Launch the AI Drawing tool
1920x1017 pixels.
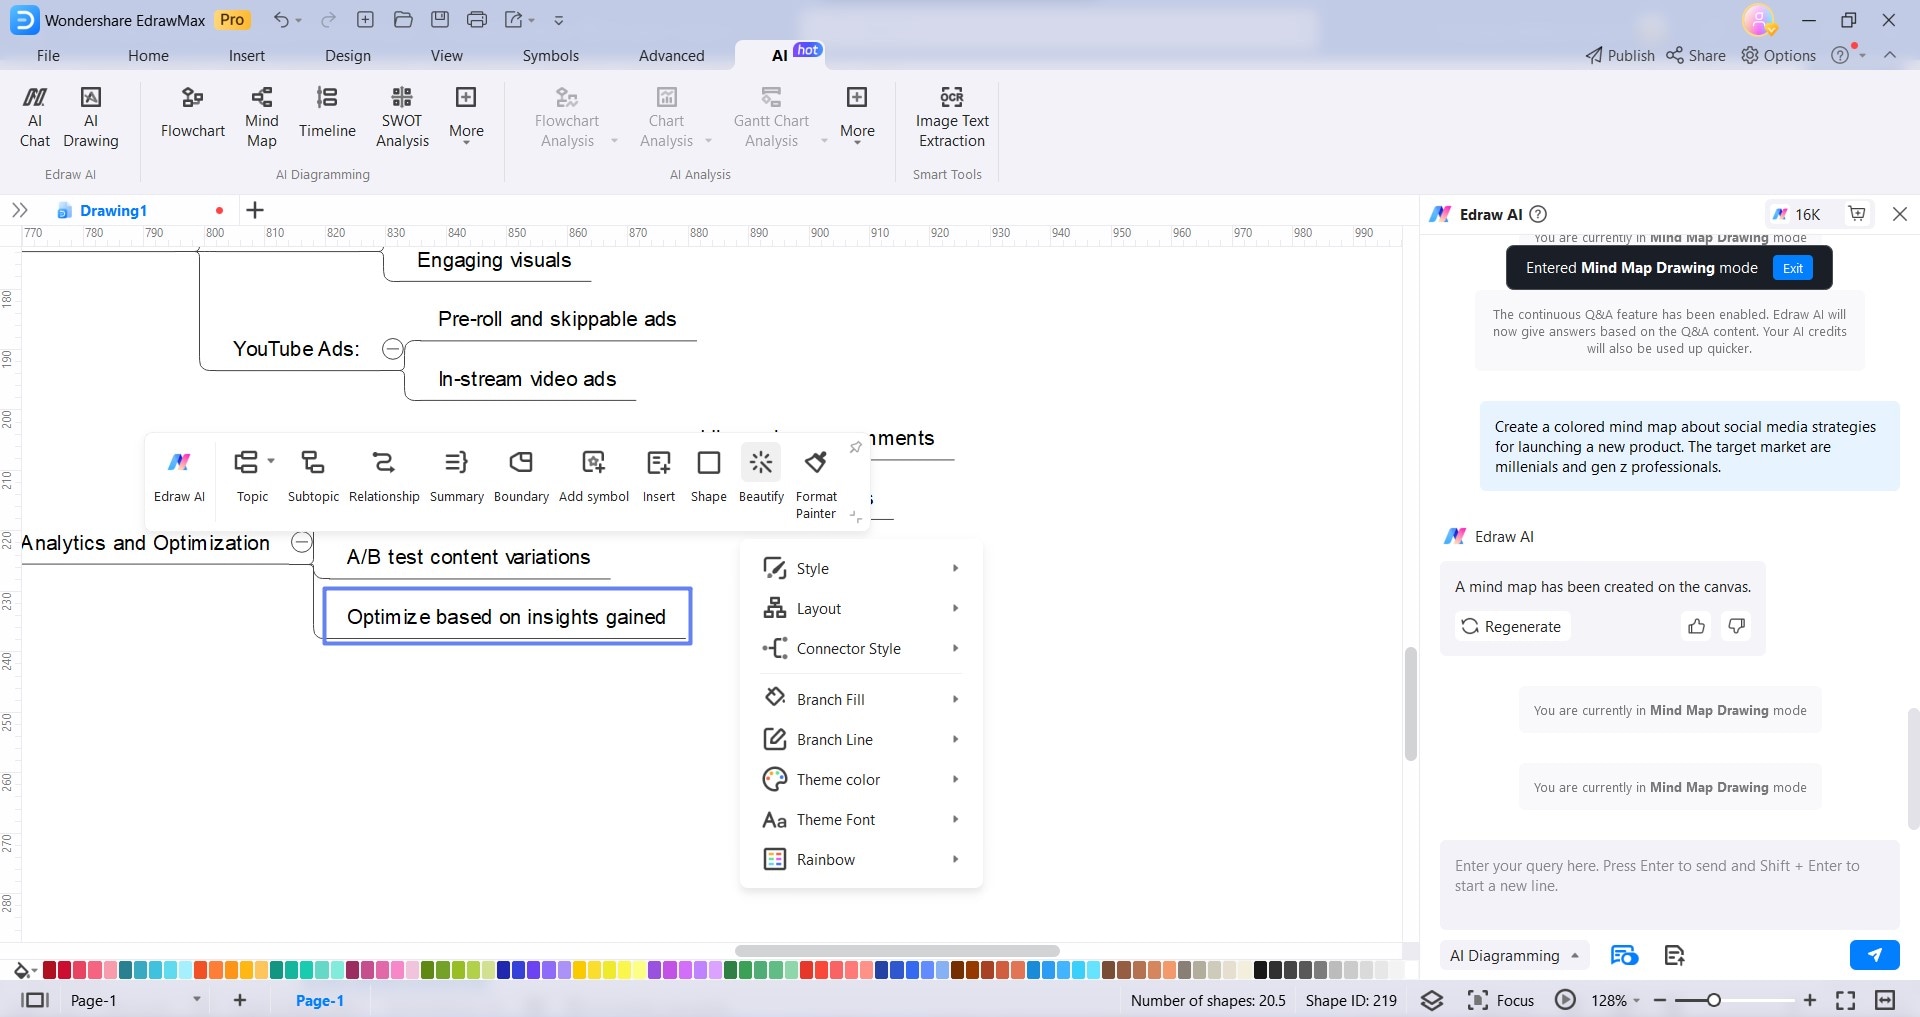[x=90, y=117]
